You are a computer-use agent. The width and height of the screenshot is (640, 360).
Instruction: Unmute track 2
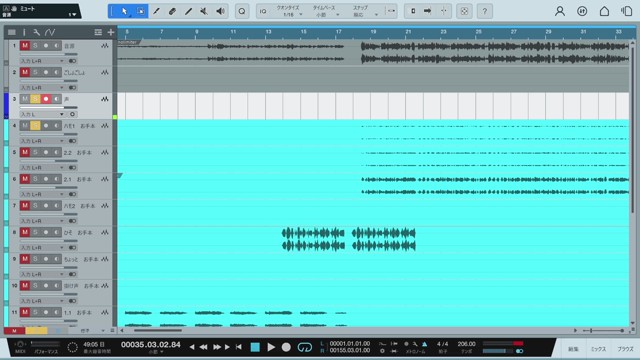click(25, 73)
